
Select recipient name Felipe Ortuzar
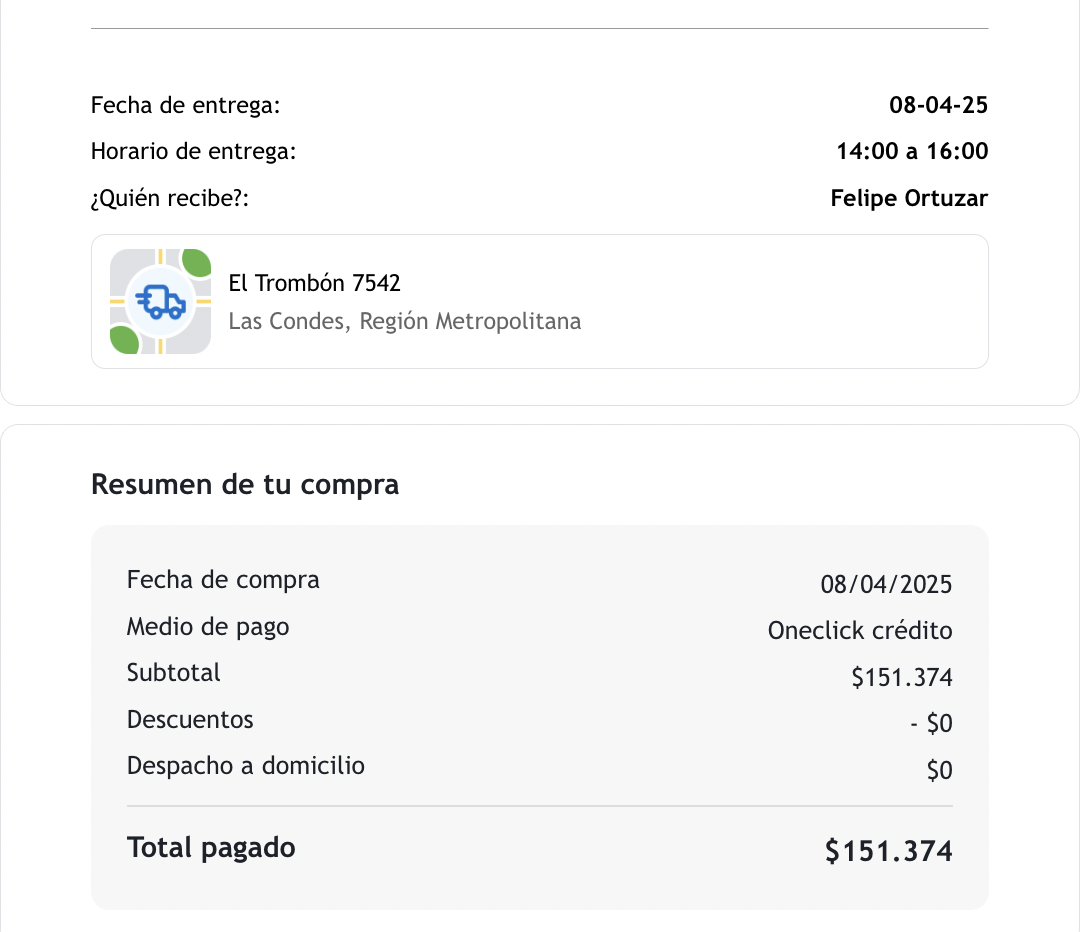click(x=908, y=199)
